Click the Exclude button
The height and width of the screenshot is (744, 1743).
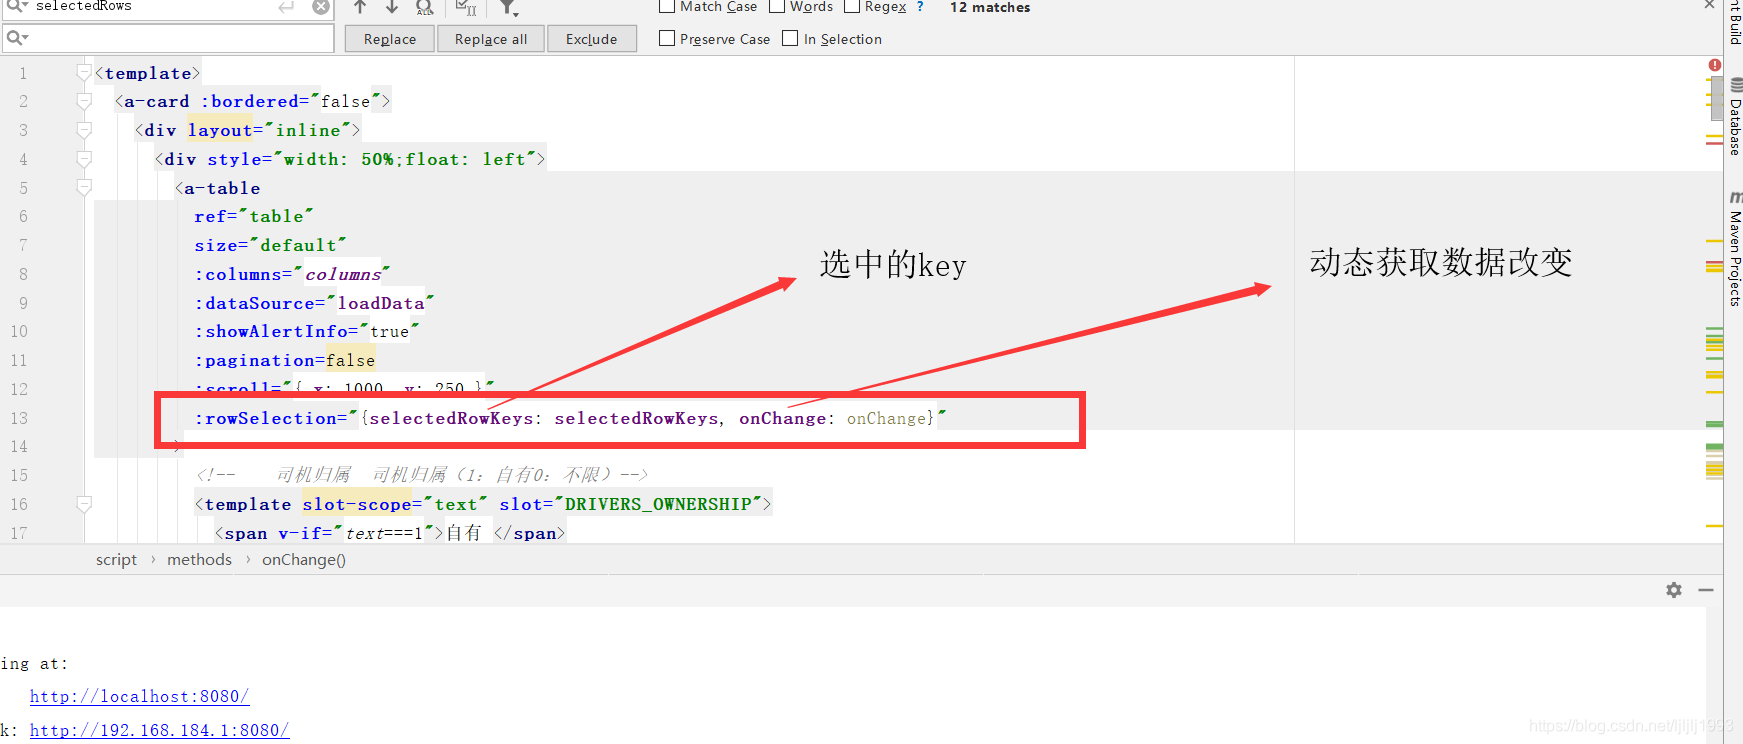592,39
